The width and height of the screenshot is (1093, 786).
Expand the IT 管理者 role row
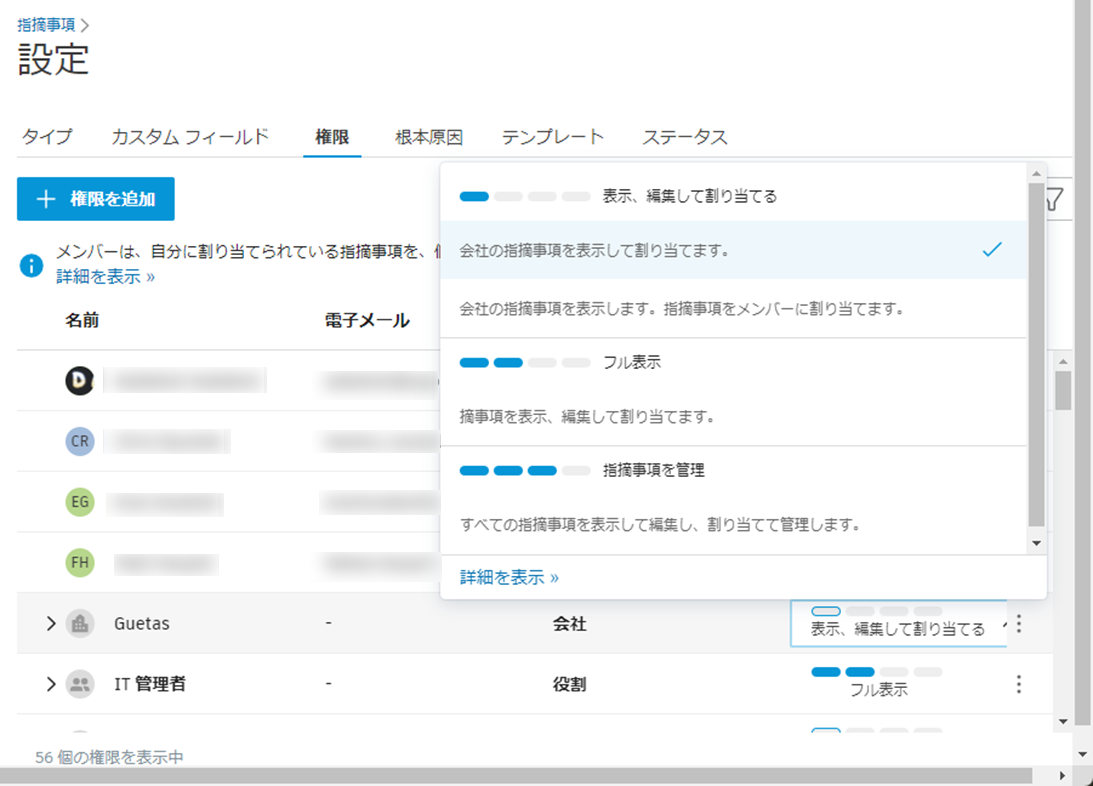(x=50, y=684)
